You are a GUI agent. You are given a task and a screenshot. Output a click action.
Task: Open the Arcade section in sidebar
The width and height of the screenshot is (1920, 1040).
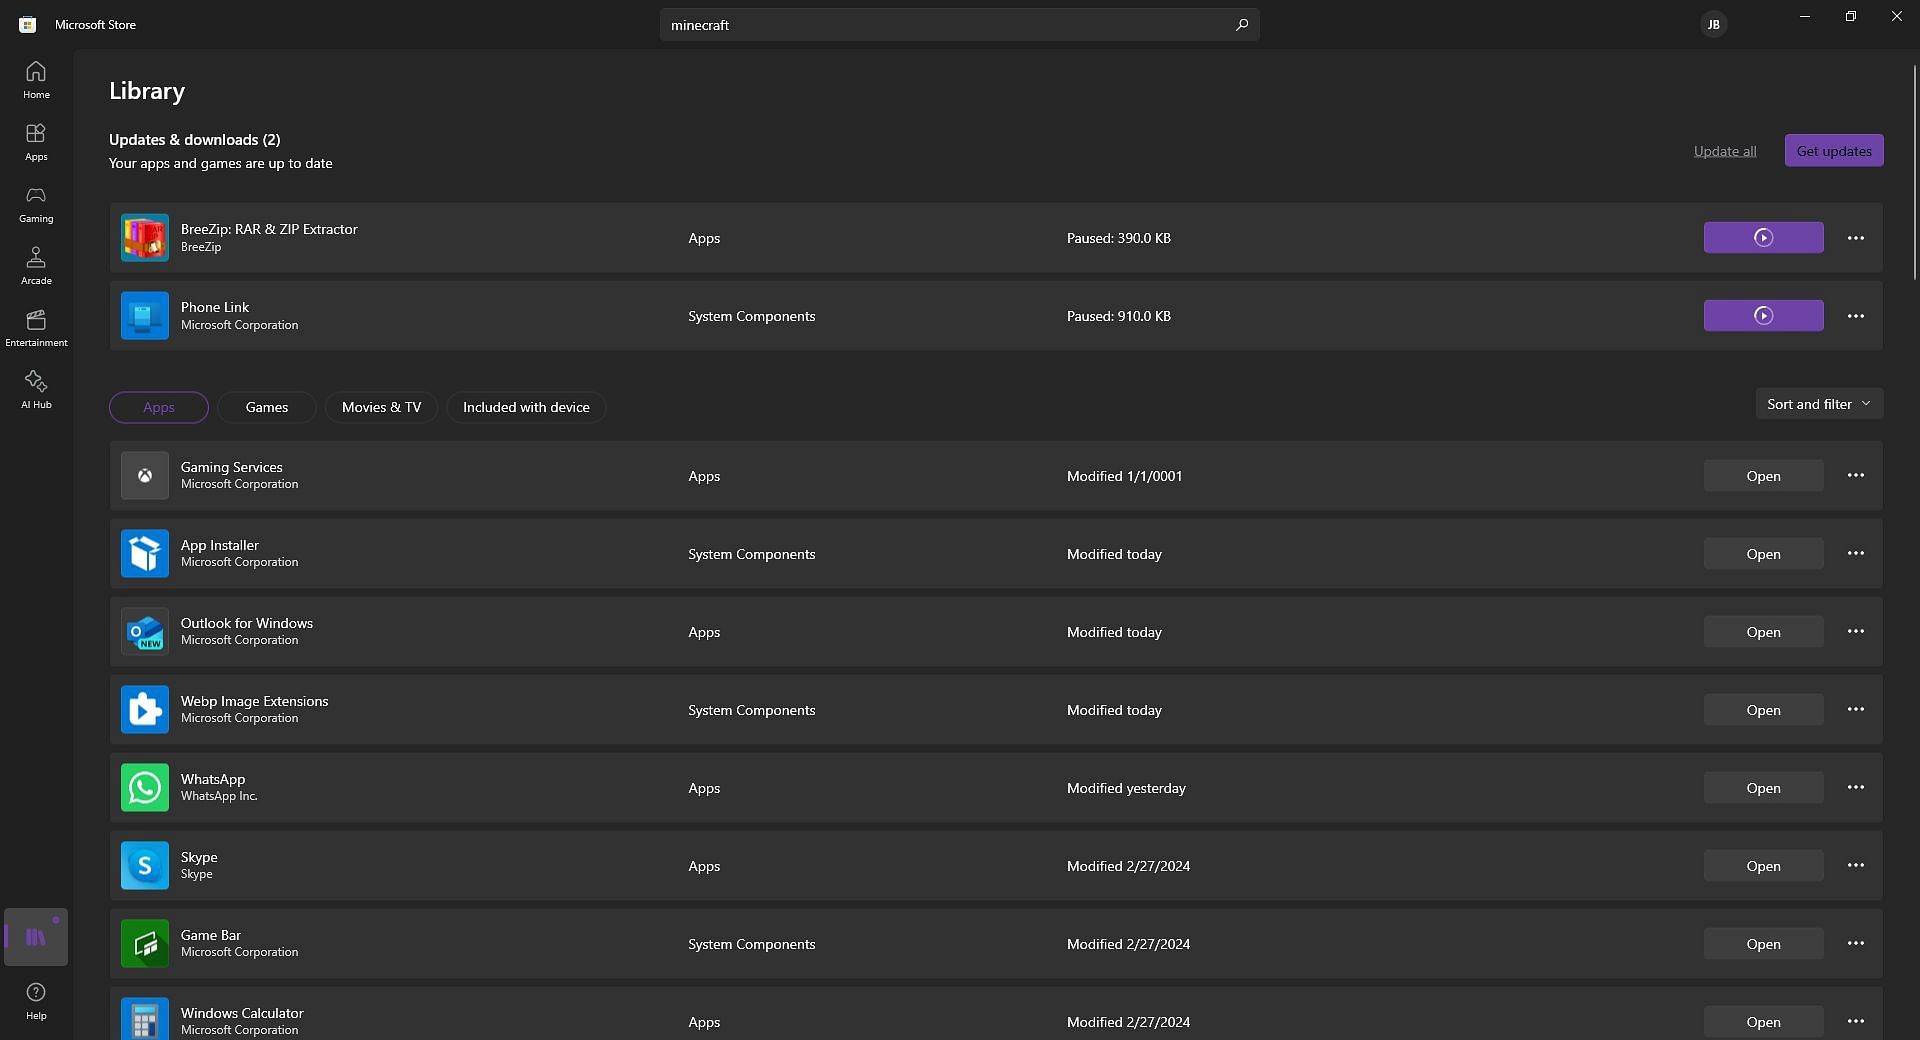(36, 266)
